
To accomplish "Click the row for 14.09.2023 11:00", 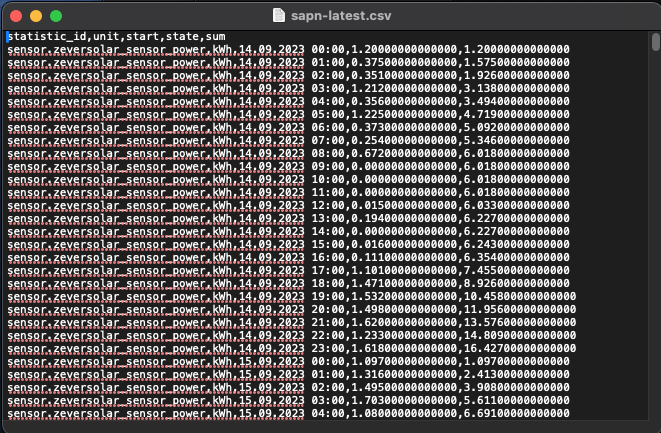I will 288,192.
